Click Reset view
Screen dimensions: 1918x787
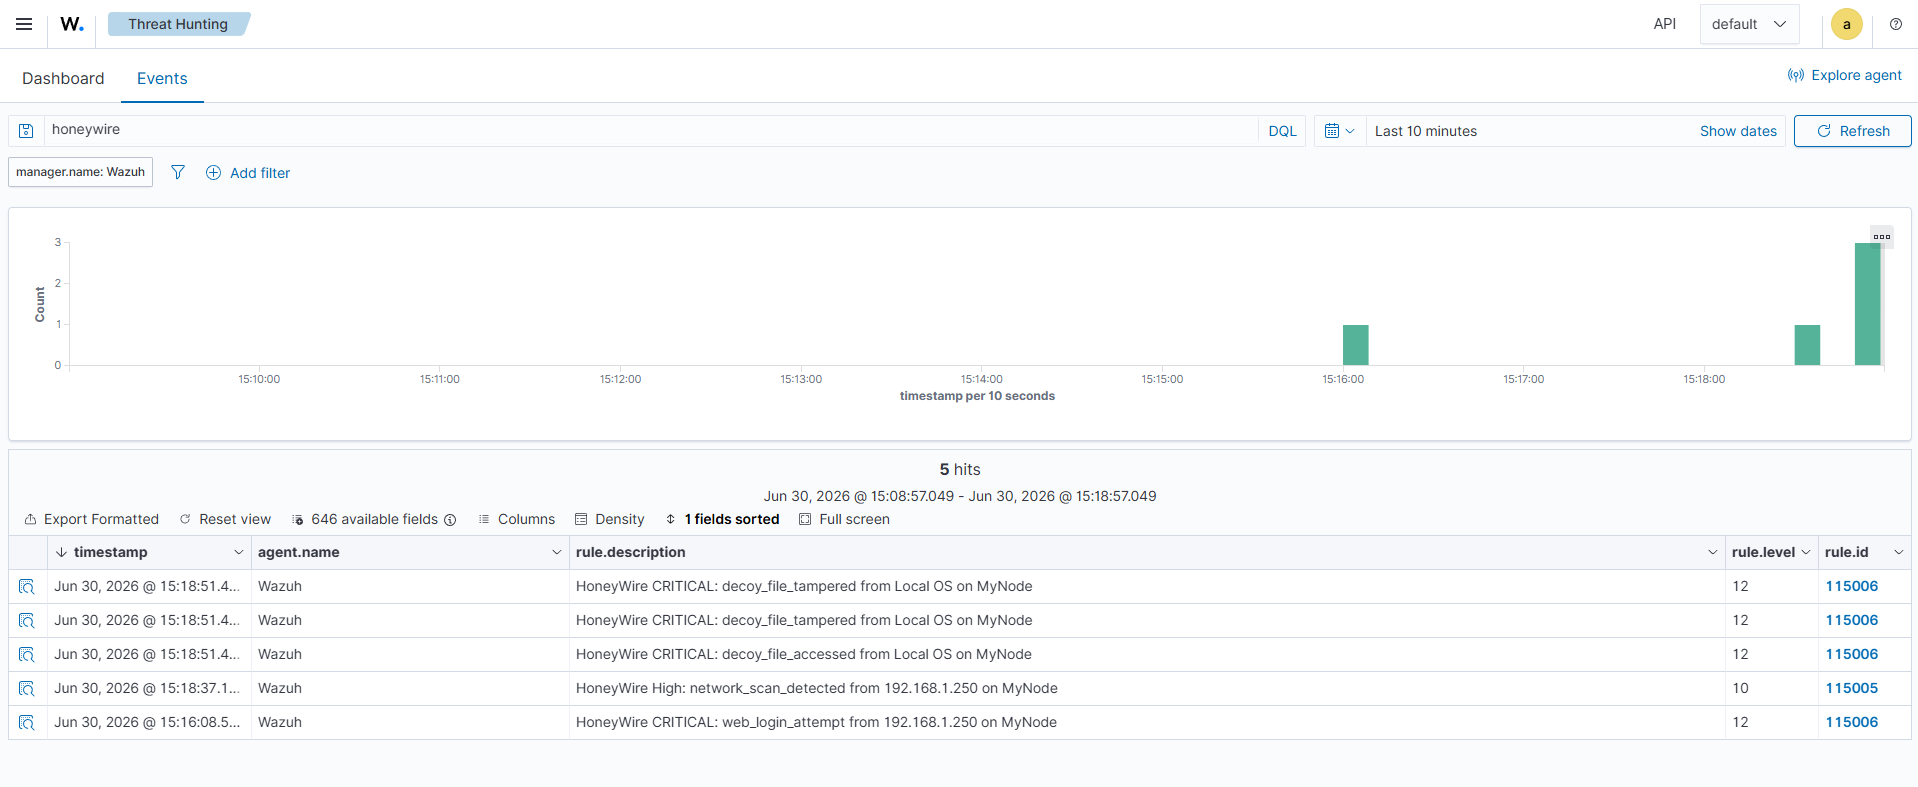[x=225, y=519]
